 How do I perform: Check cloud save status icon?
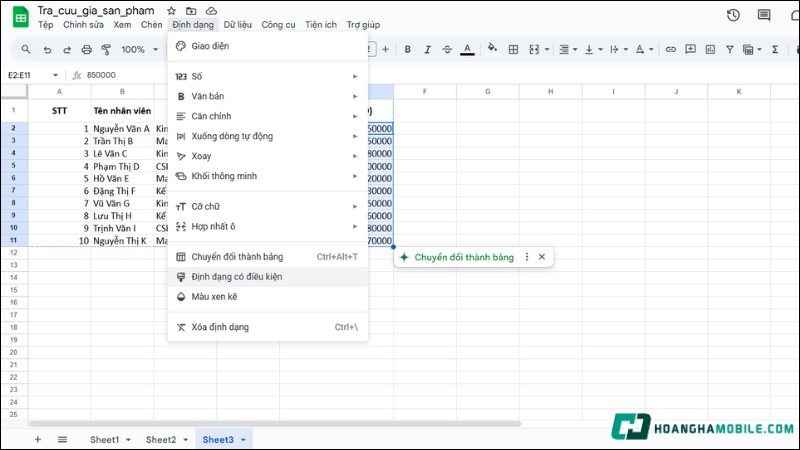tap(211, 11)
